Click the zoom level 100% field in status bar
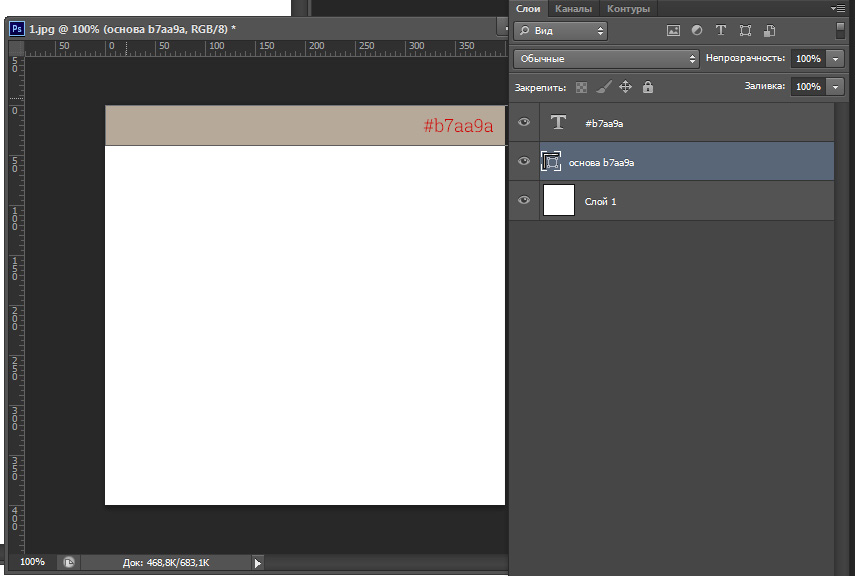Viewport: 855px width, 576px height. (32, 562)
